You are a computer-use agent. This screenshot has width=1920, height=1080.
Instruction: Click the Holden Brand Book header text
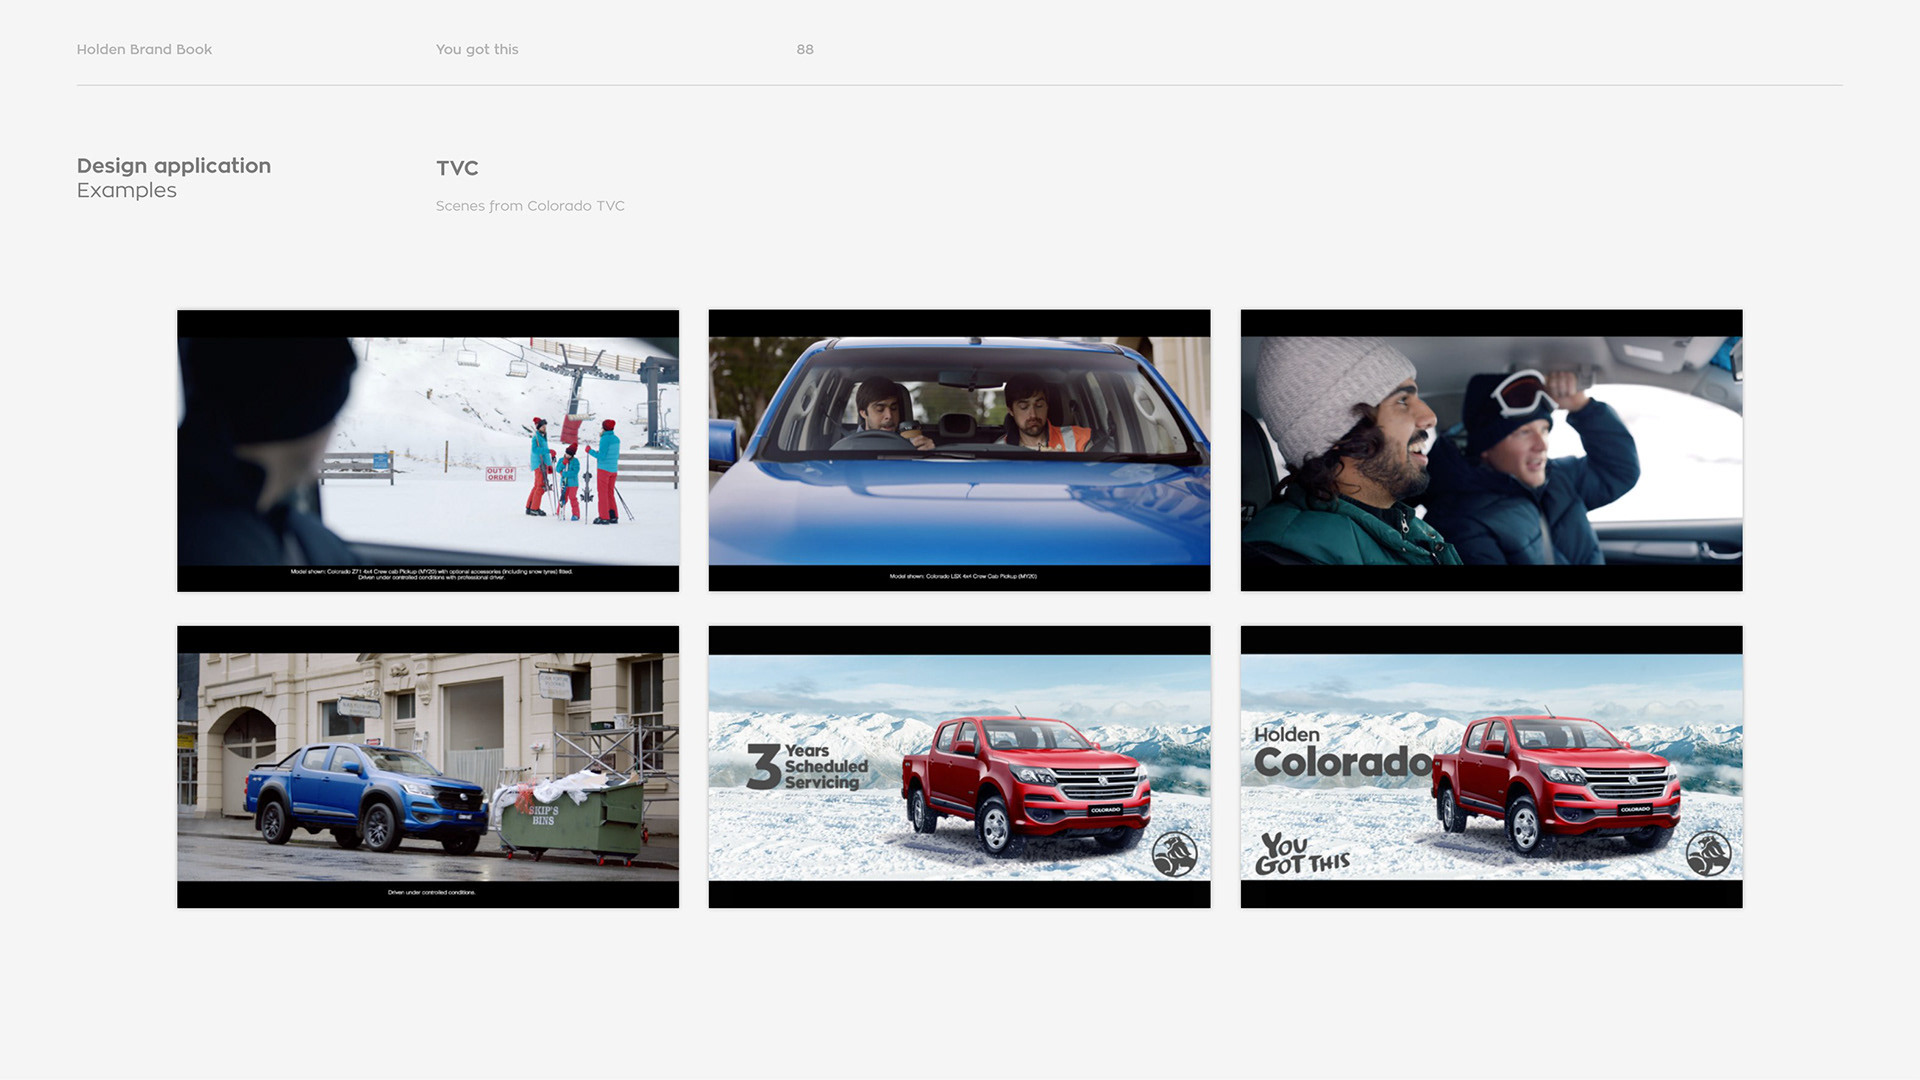[x=144, y=49]
